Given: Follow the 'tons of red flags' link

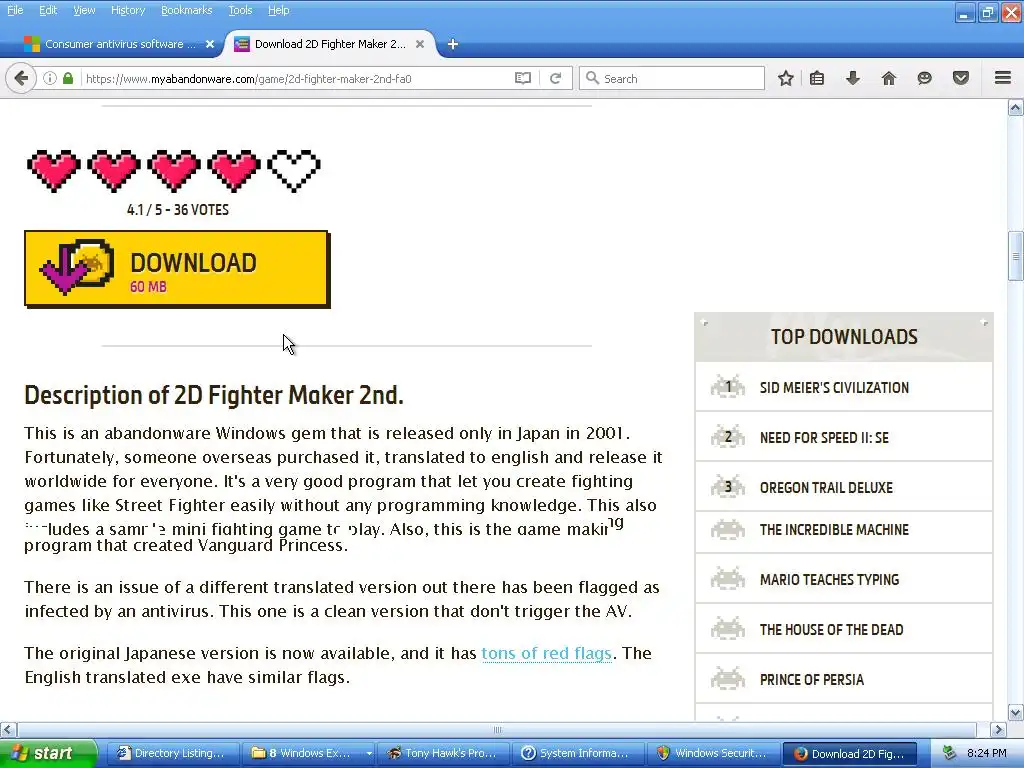Looking at the screenshot, I should pyautogui.click(x=546, y=654).
